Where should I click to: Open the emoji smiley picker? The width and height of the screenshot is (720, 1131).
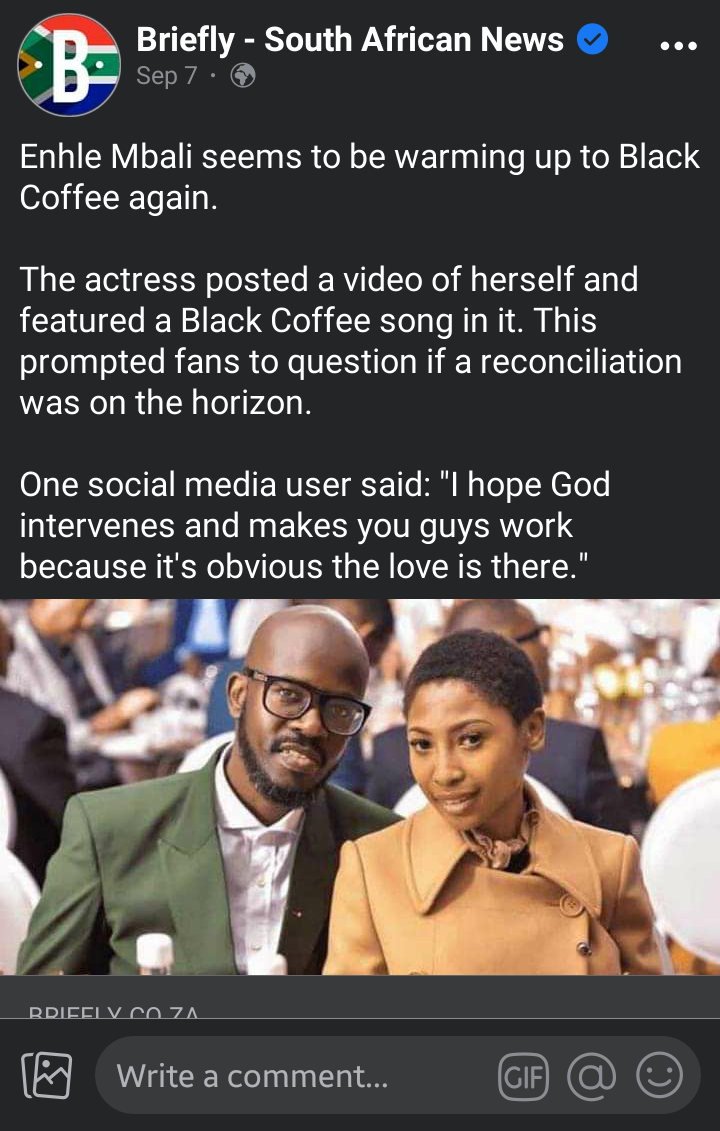click(x=659, y=1075)
